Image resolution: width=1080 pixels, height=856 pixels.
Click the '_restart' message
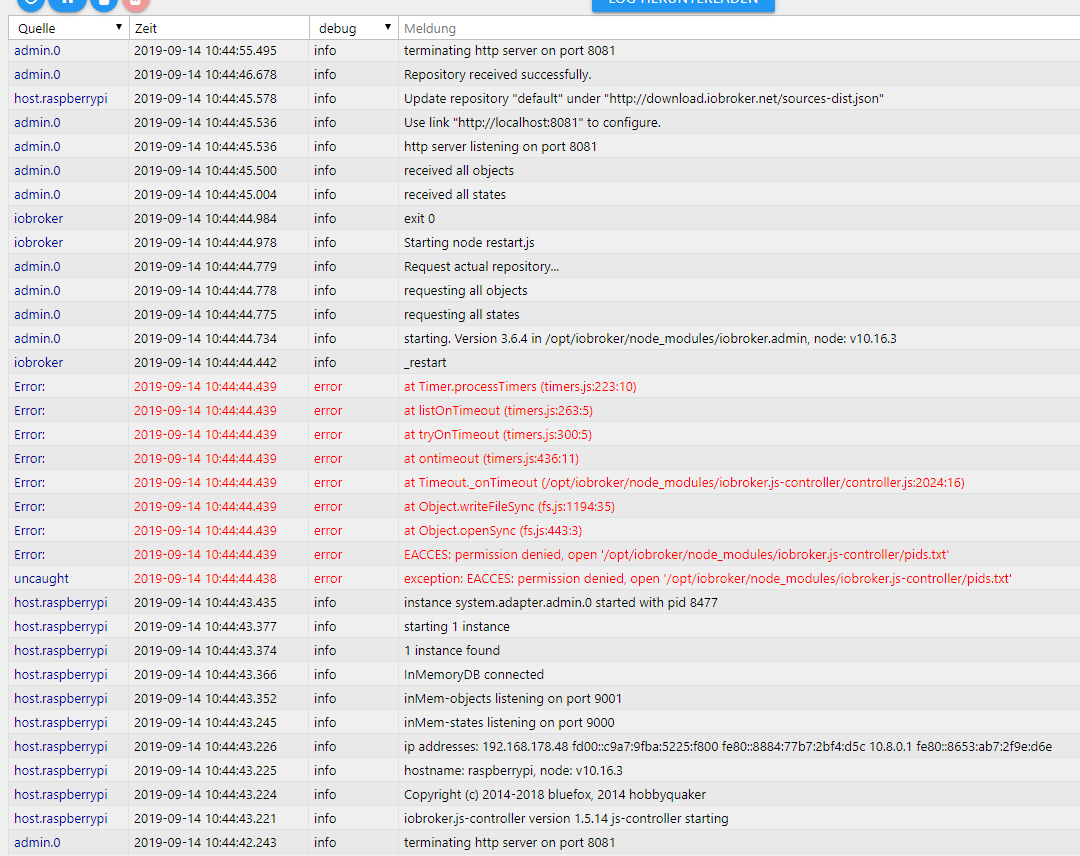[x=425, y=362]
